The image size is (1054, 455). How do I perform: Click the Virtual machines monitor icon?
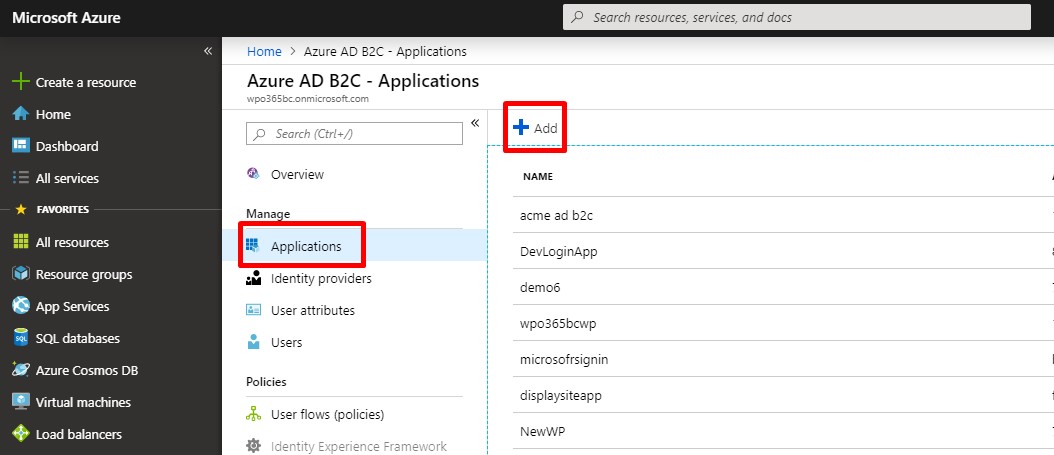point(21,402)
